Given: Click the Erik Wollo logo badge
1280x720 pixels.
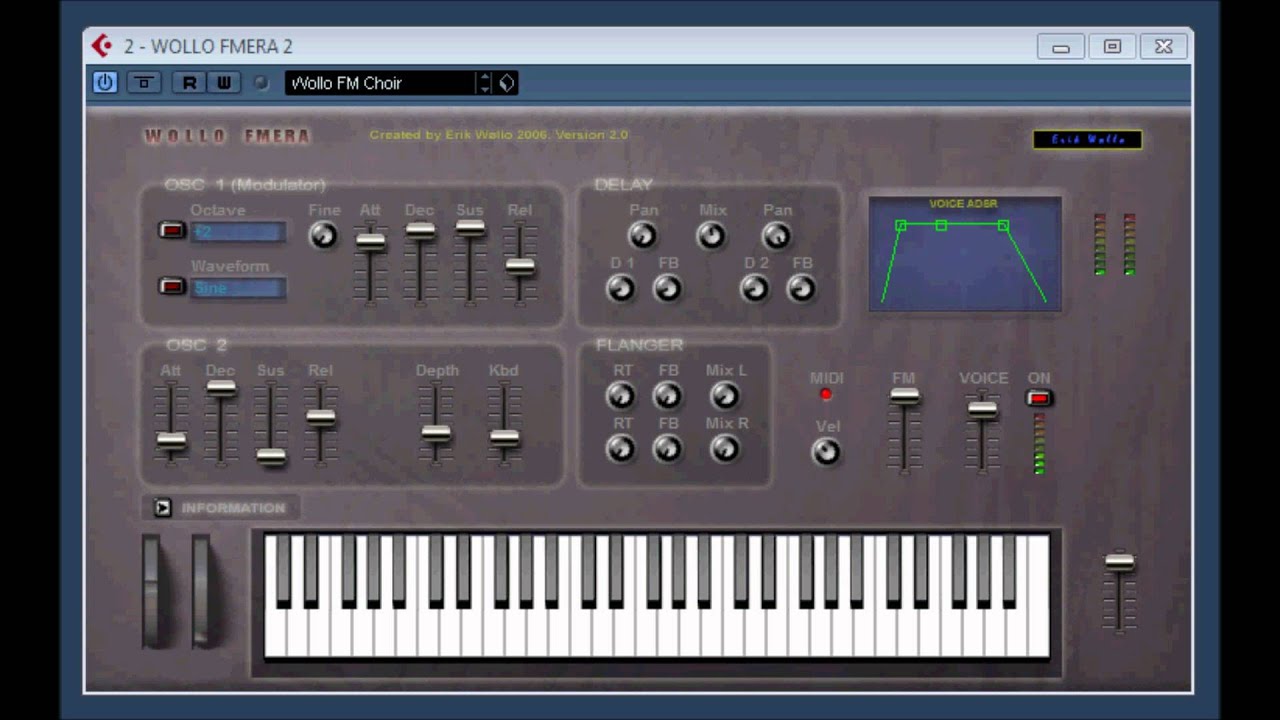Looking at the screenshot, I should [1087, 140].
